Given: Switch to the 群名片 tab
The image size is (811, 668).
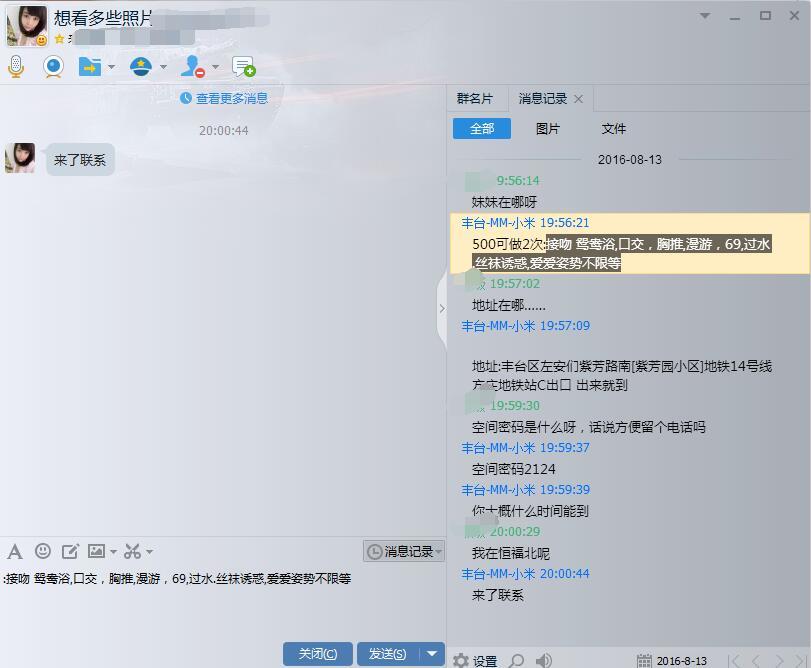Looking at the screenshot, I should (475, 98).
